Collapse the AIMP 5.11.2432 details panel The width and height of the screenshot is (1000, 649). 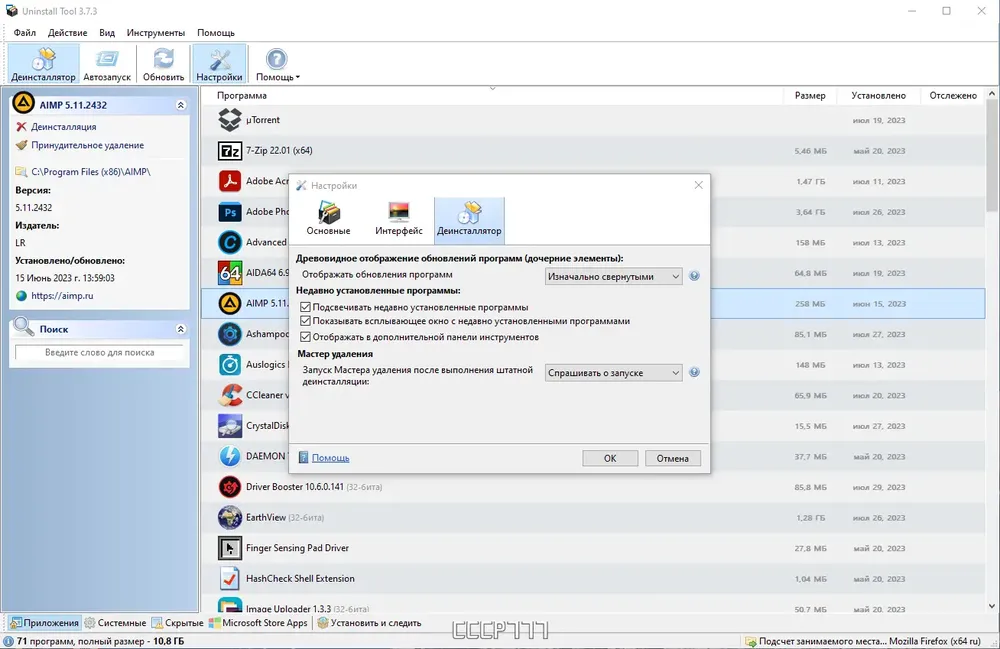point(181,105)
